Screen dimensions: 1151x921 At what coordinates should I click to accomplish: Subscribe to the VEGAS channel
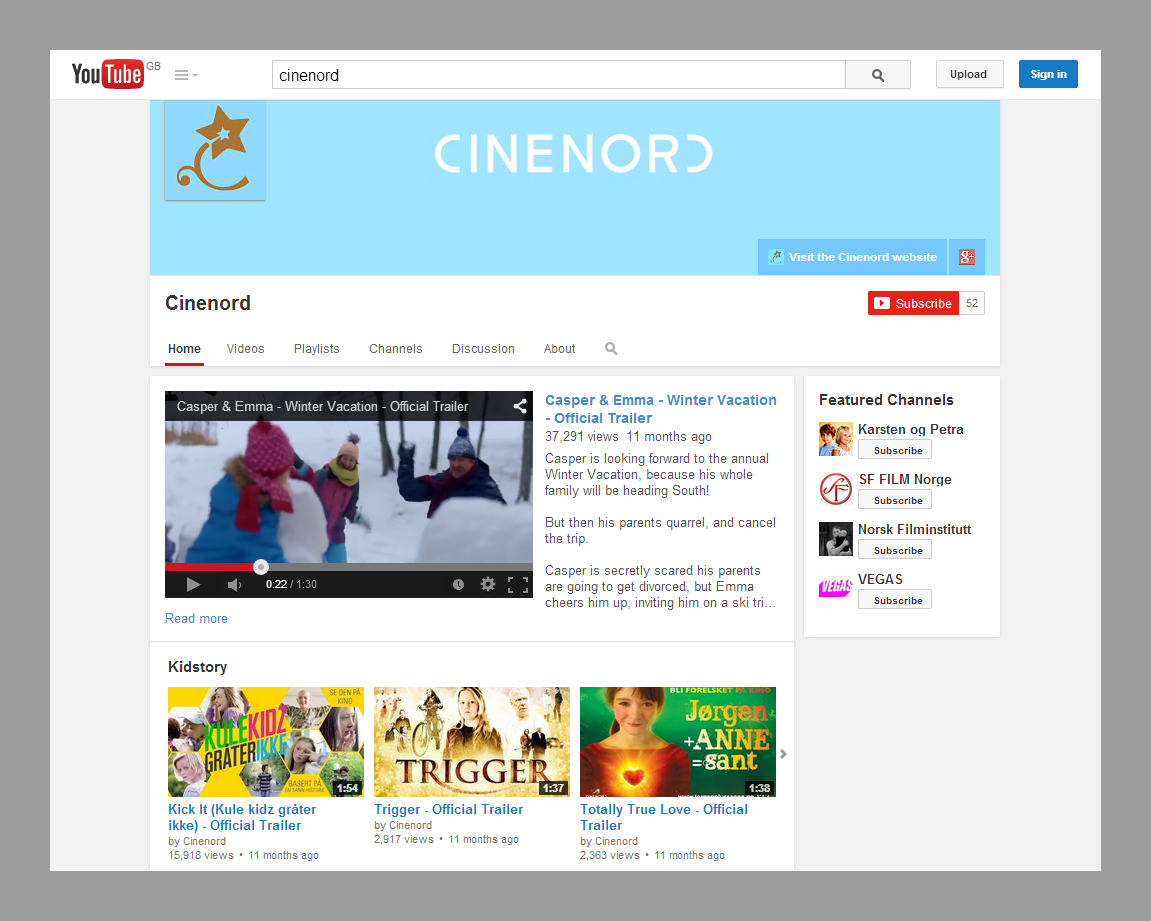pyautogui.click(x=895, y=600)
